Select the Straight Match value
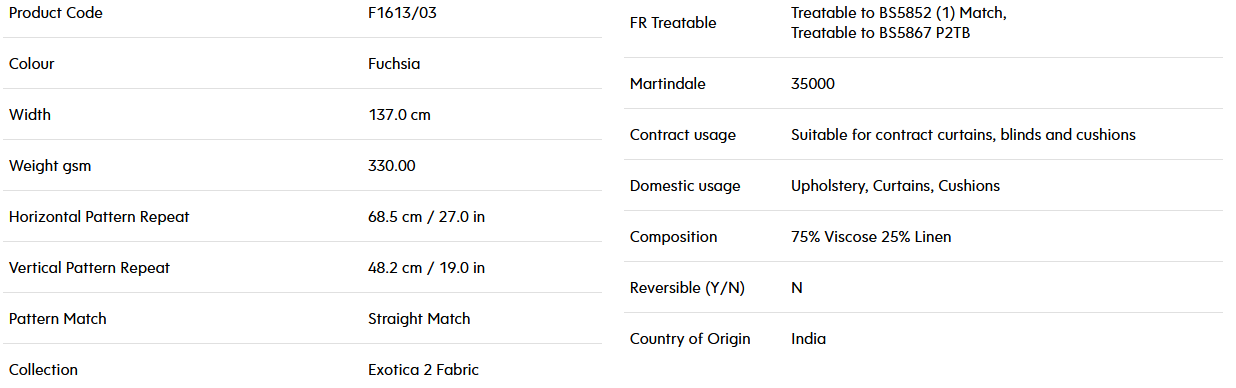1236x388 pixels. [419, 319]
